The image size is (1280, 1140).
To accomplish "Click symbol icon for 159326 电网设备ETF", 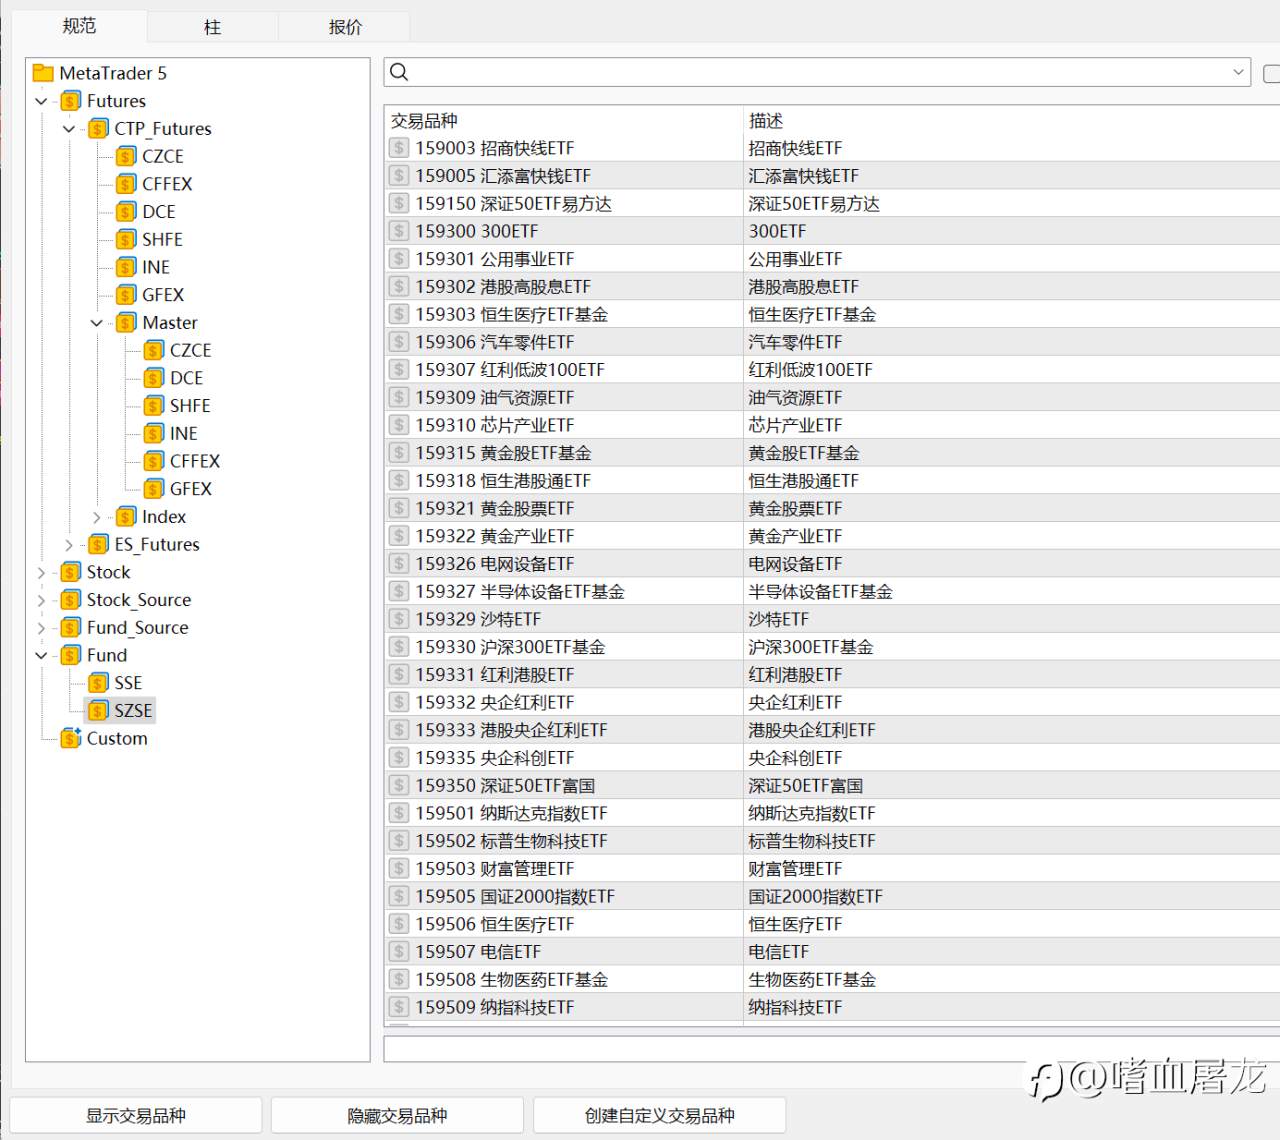I will (399, 564).
